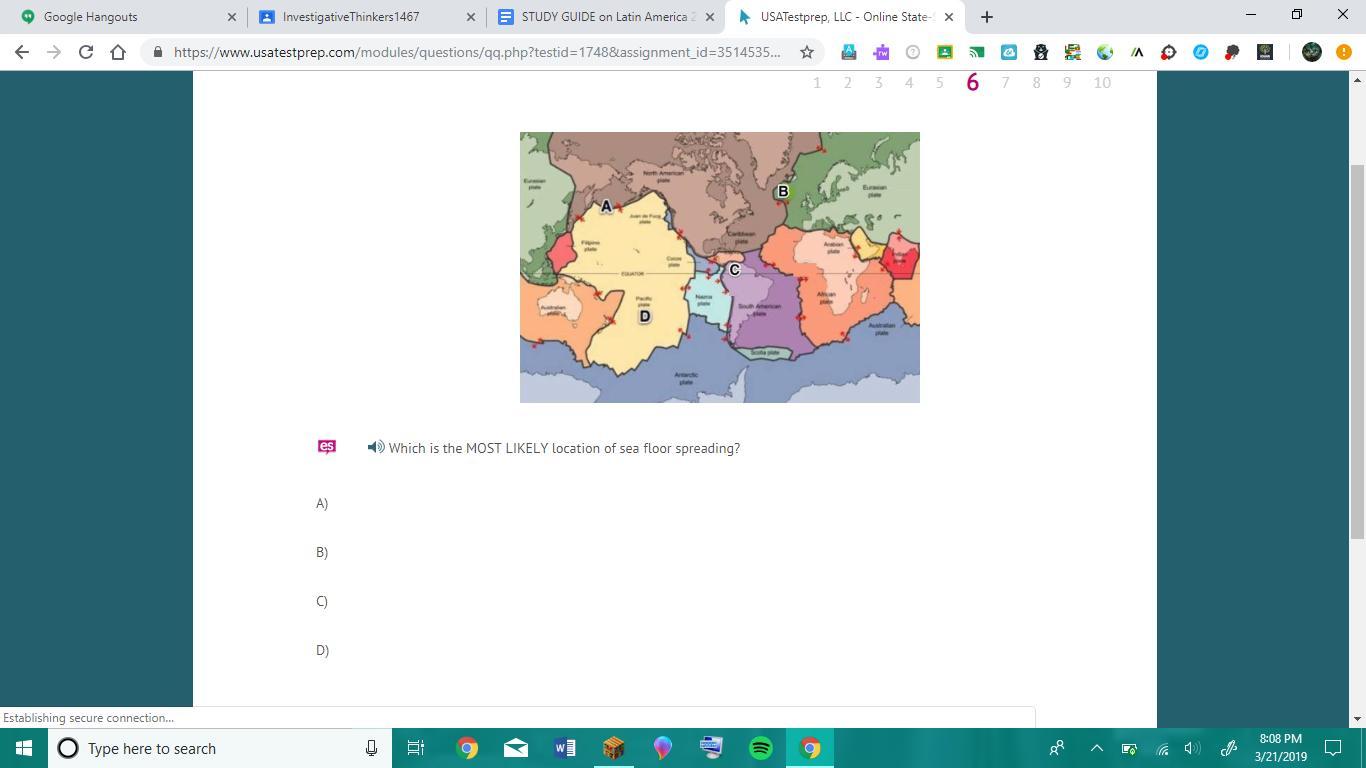Click the page's vertical scrollbar thumb

click(x=1357, y=352)
